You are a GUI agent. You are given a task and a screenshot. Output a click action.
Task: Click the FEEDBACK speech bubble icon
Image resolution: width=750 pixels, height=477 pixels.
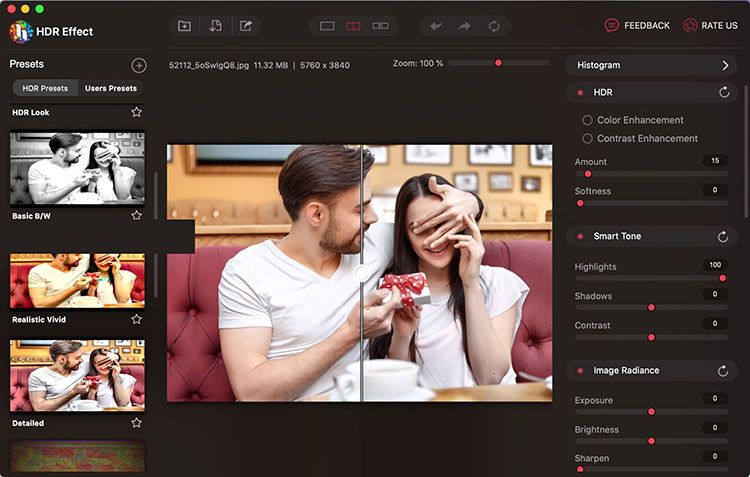tap(611, 25)
